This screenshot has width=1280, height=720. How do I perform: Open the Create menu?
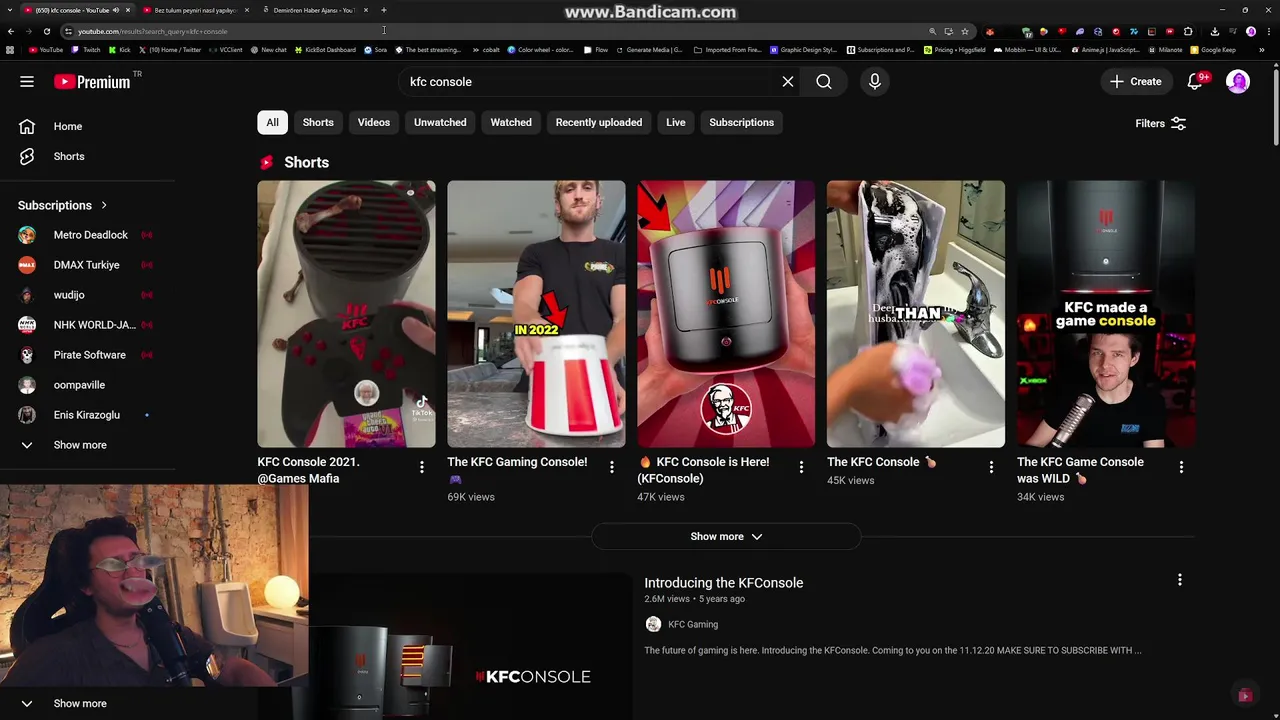[x=1136, y=82]
